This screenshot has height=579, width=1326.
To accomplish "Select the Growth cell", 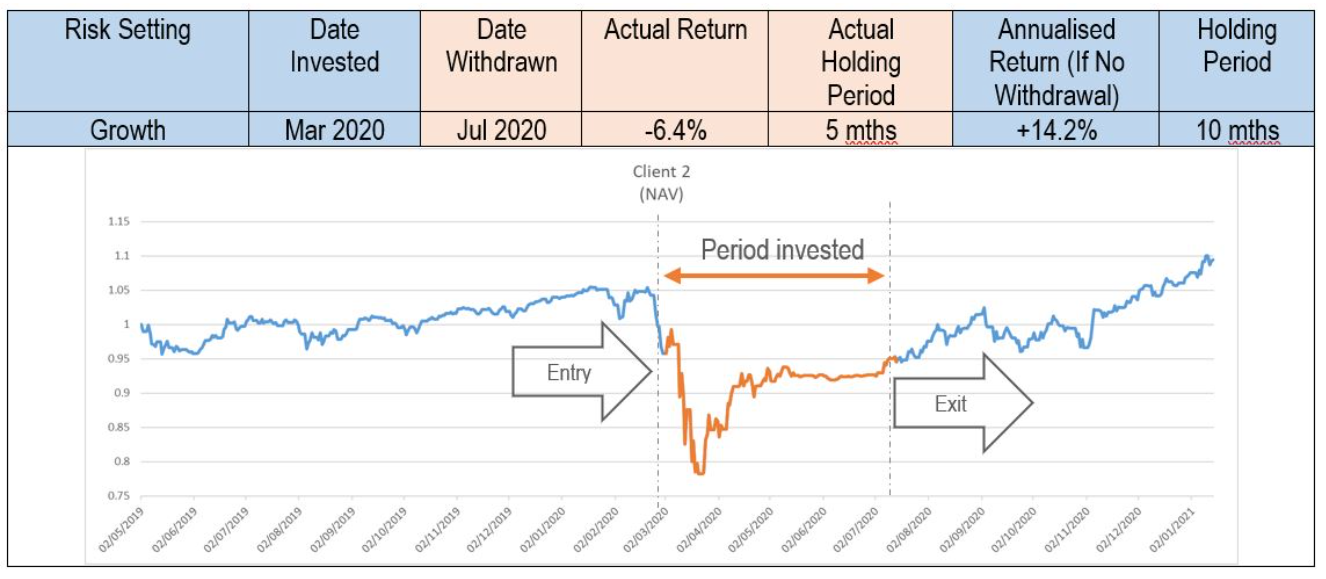I will point(129,130).
